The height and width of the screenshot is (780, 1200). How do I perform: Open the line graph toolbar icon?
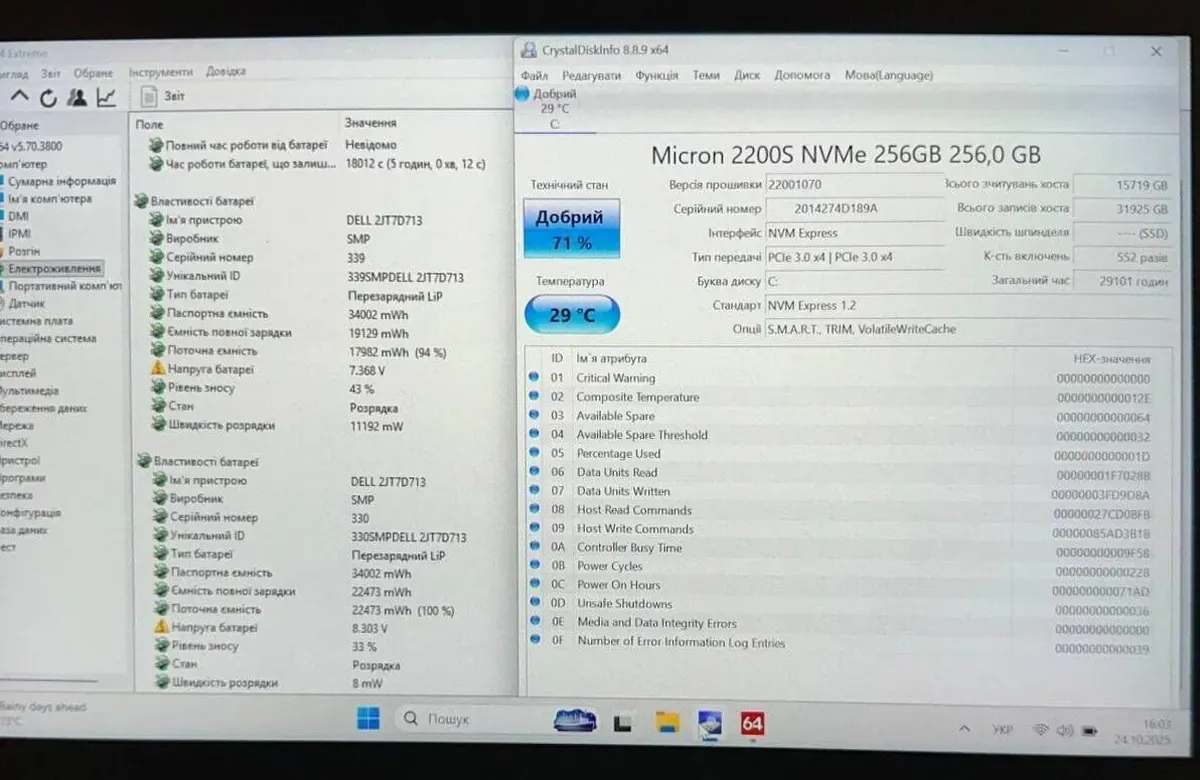[106, 97]
